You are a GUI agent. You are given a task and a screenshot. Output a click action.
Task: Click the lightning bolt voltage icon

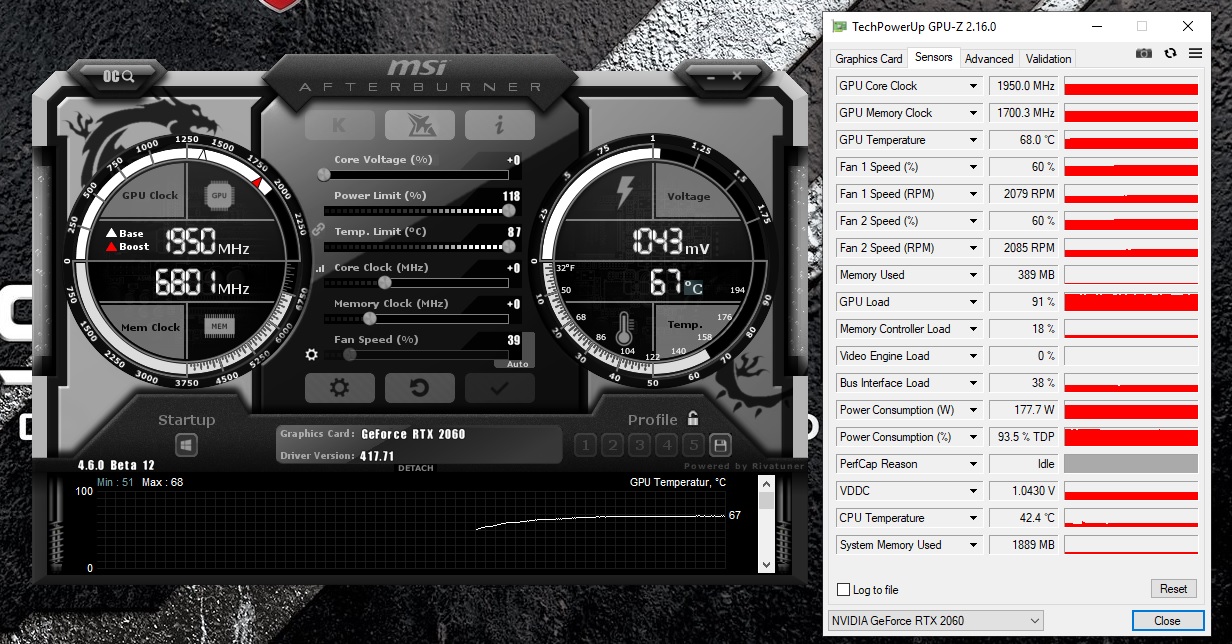(x=626, y=192)
